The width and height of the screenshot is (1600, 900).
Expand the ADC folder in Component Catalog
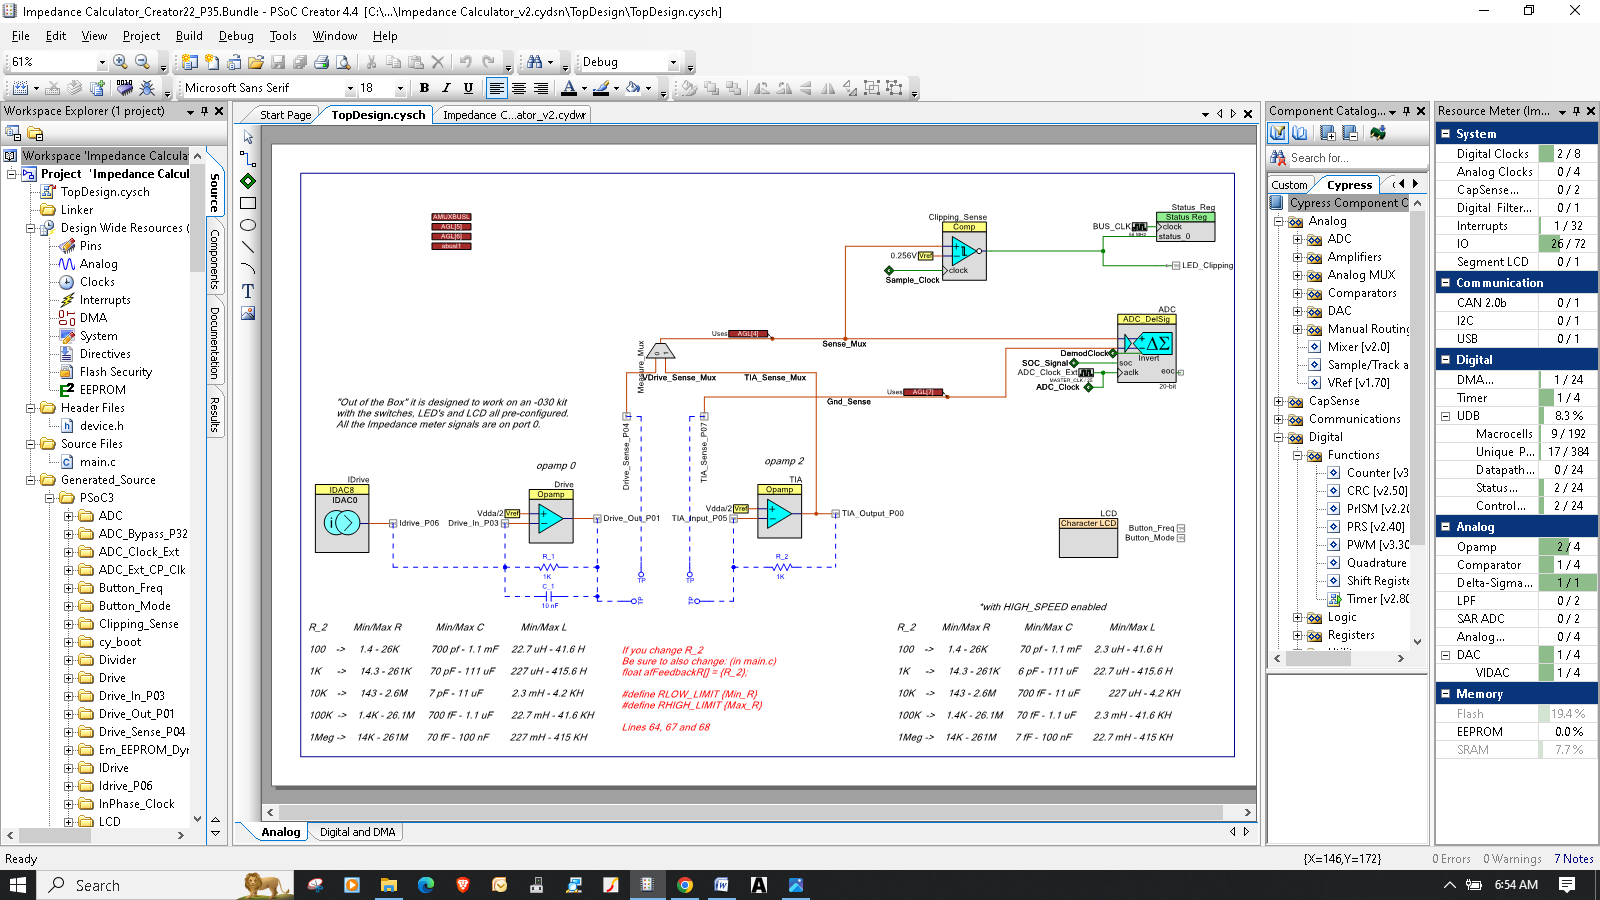coord(1297,239)
